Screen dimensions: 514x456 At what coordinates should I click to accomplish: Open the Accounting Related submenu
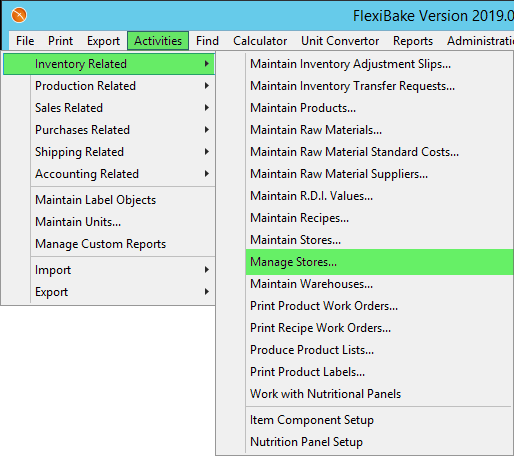[x=109, y=174]
